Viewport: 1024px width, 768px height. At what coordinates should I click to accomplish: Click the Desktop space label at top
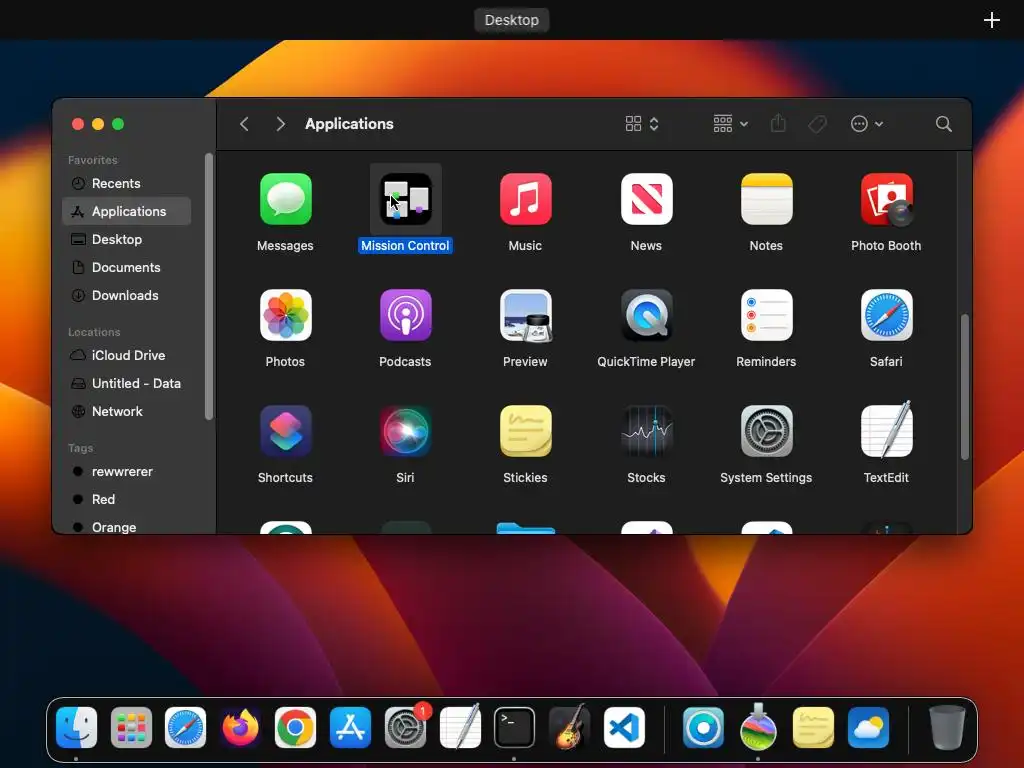tap(511, 20)
